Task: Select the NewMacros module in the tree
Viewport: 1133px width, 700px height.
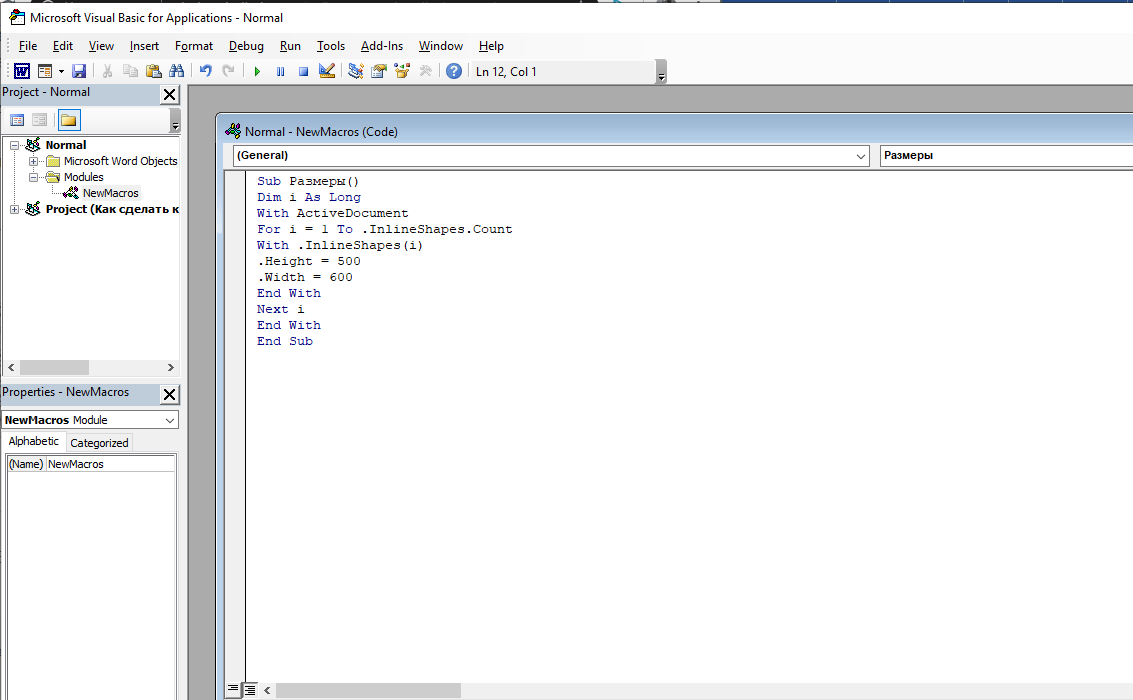Action: click(110, 193)
